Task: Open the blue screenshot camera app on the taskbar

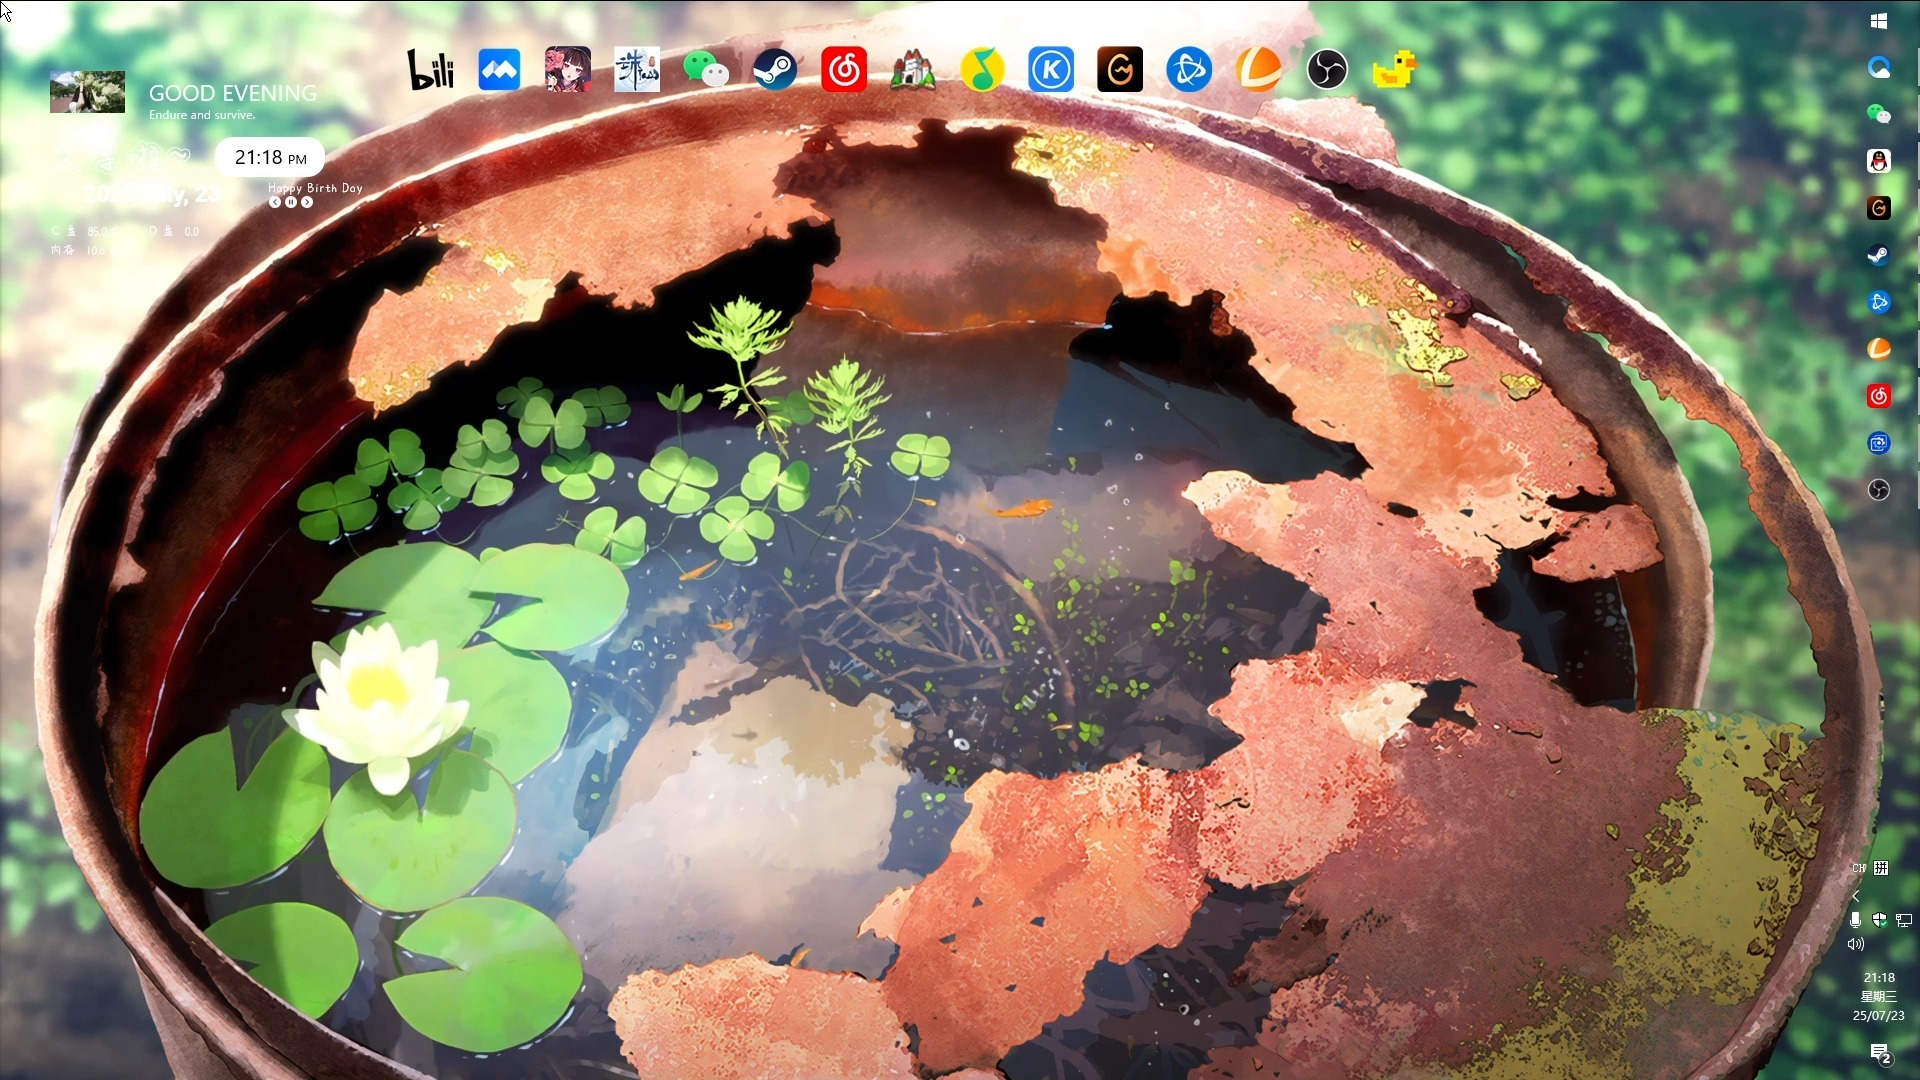Action: (x=1879, y=443)
